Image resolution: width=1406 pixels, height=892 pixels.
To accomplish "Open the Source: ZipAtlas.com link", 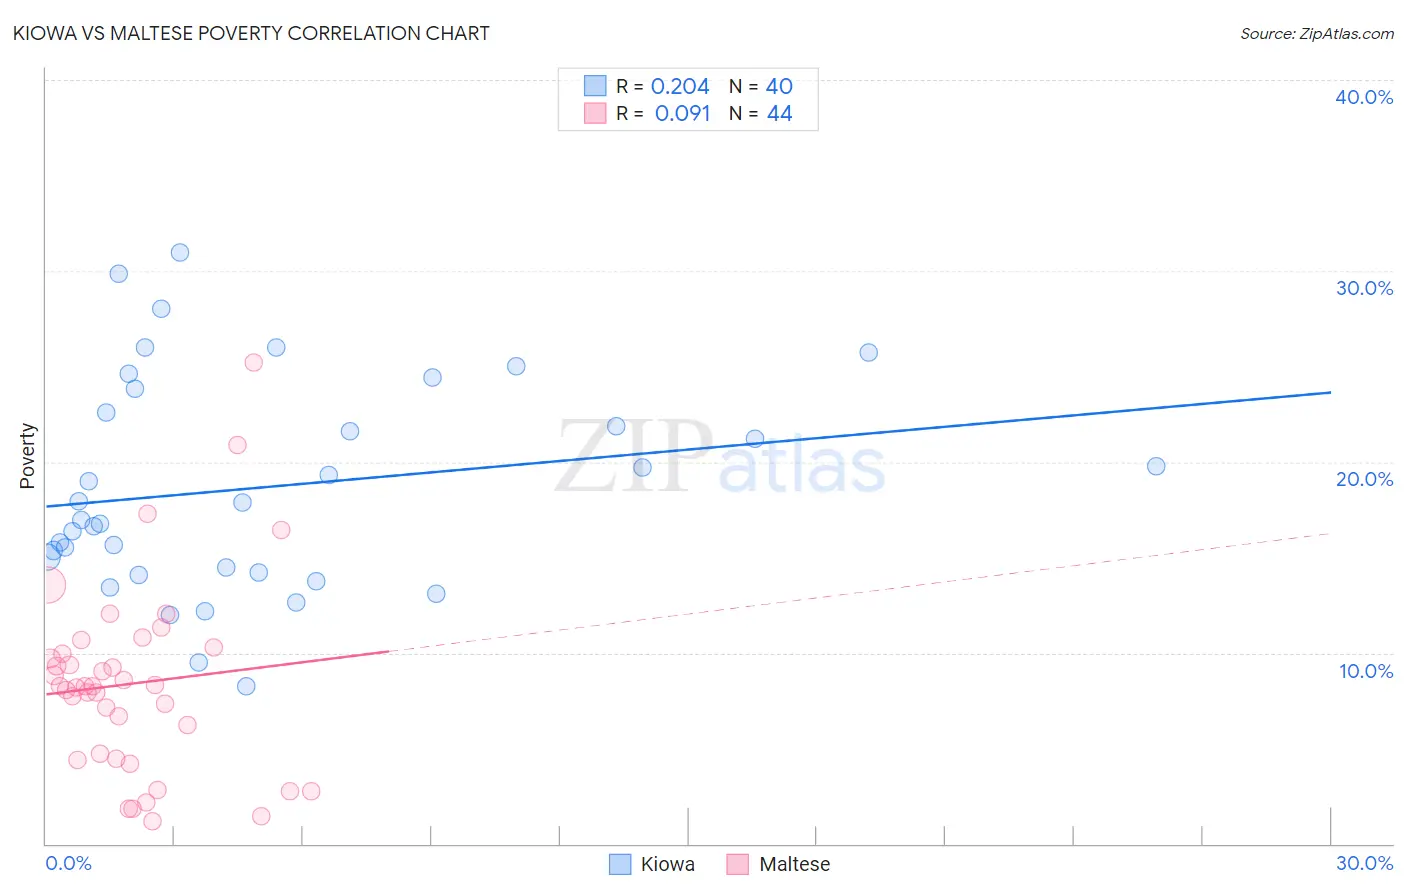I will 1317,33.
